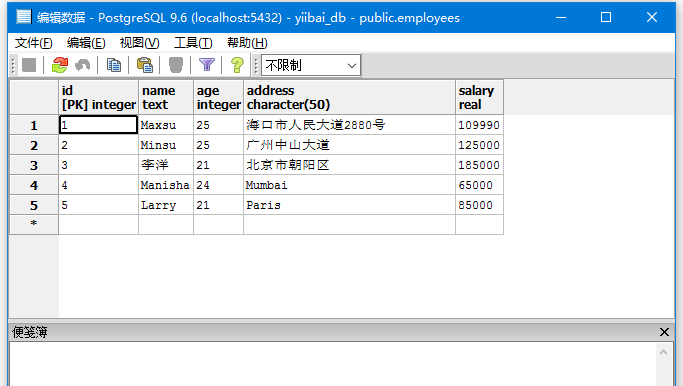
Task: Click the Refresh data icon
Action: [60, 65]
